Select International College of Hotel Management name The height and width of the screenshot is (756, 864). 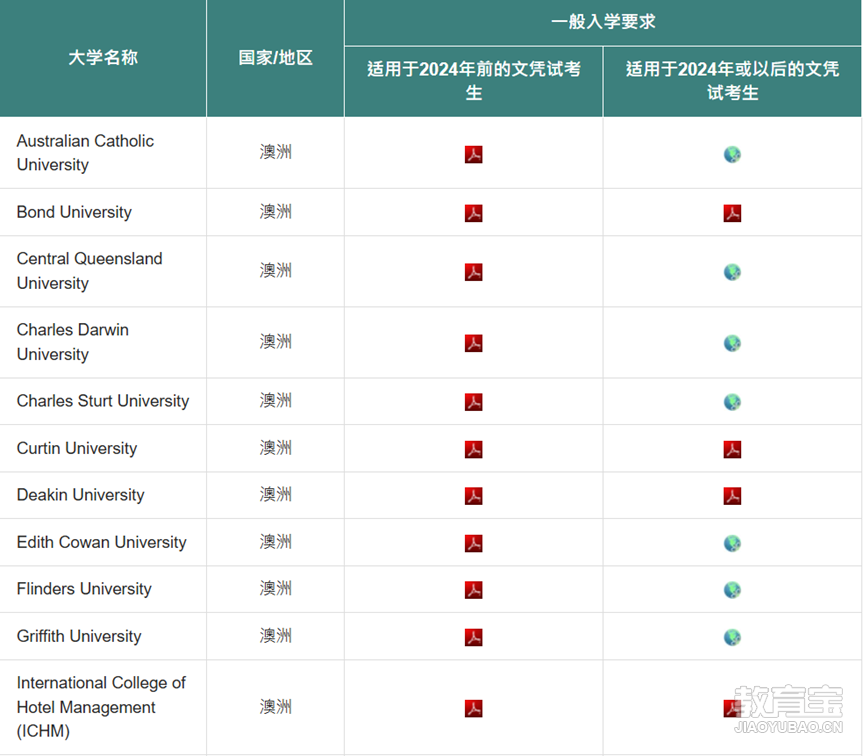pos(101,707)
